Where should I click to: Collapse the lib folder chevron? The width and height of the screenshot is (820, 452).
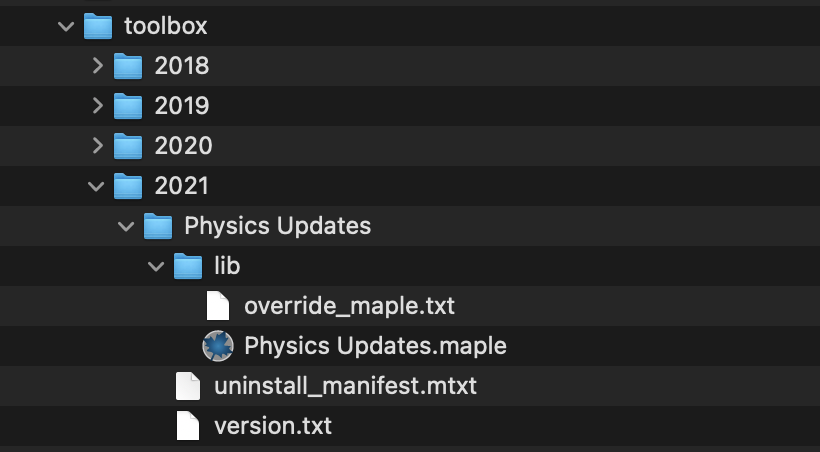[x=156, y=266]
